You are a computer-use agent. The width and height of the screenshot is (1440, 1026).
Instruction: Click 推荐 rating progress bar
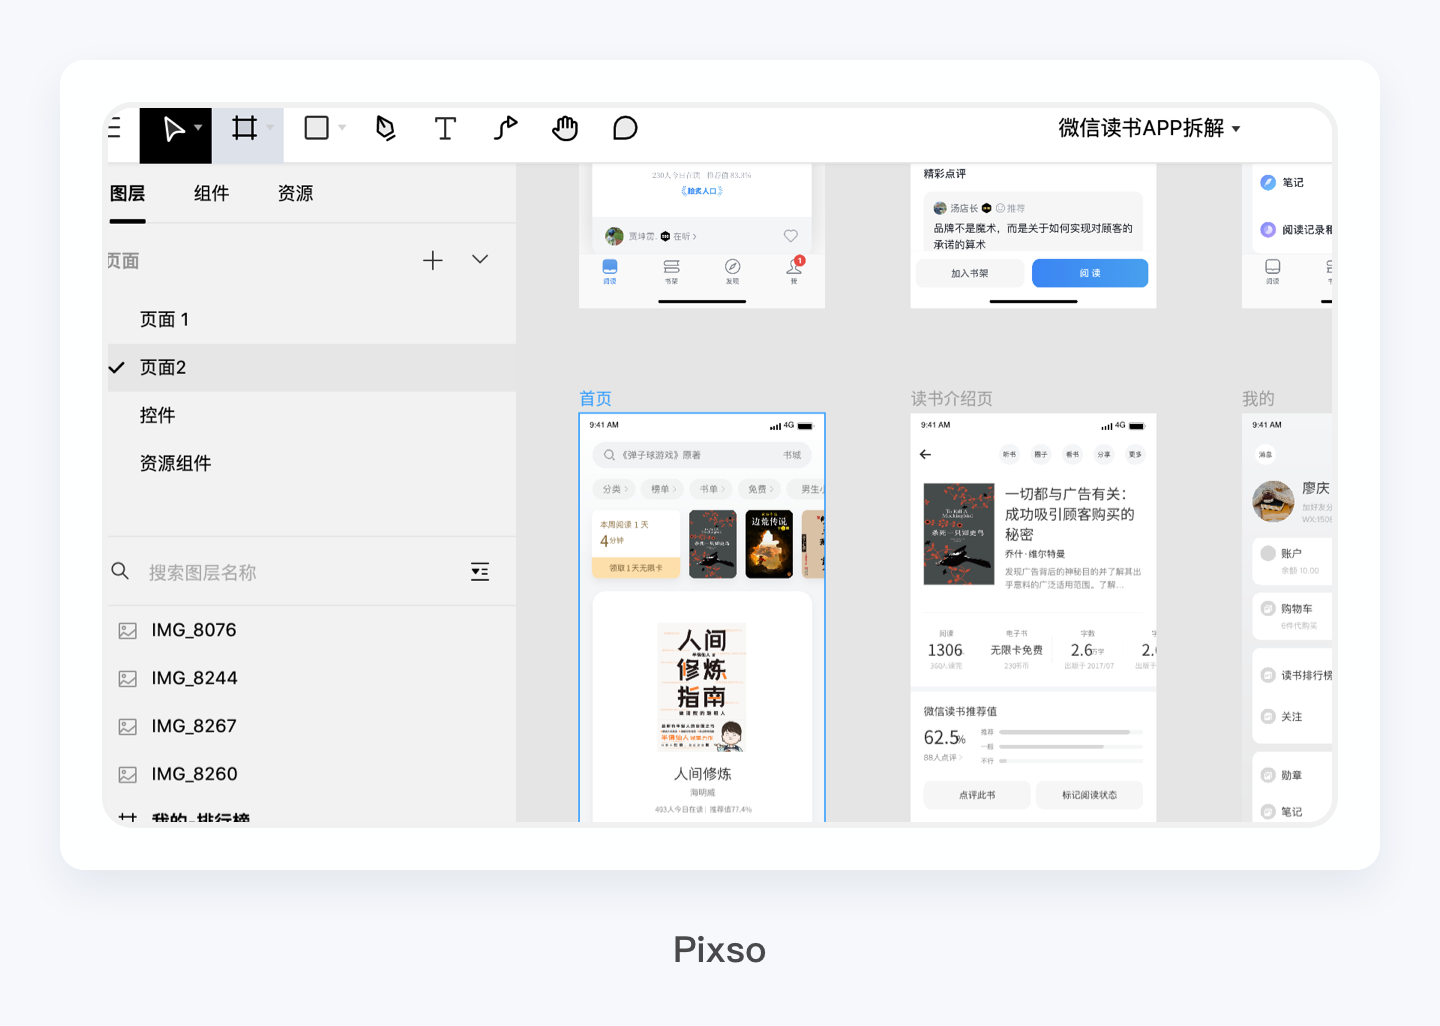click(1070, 732)
